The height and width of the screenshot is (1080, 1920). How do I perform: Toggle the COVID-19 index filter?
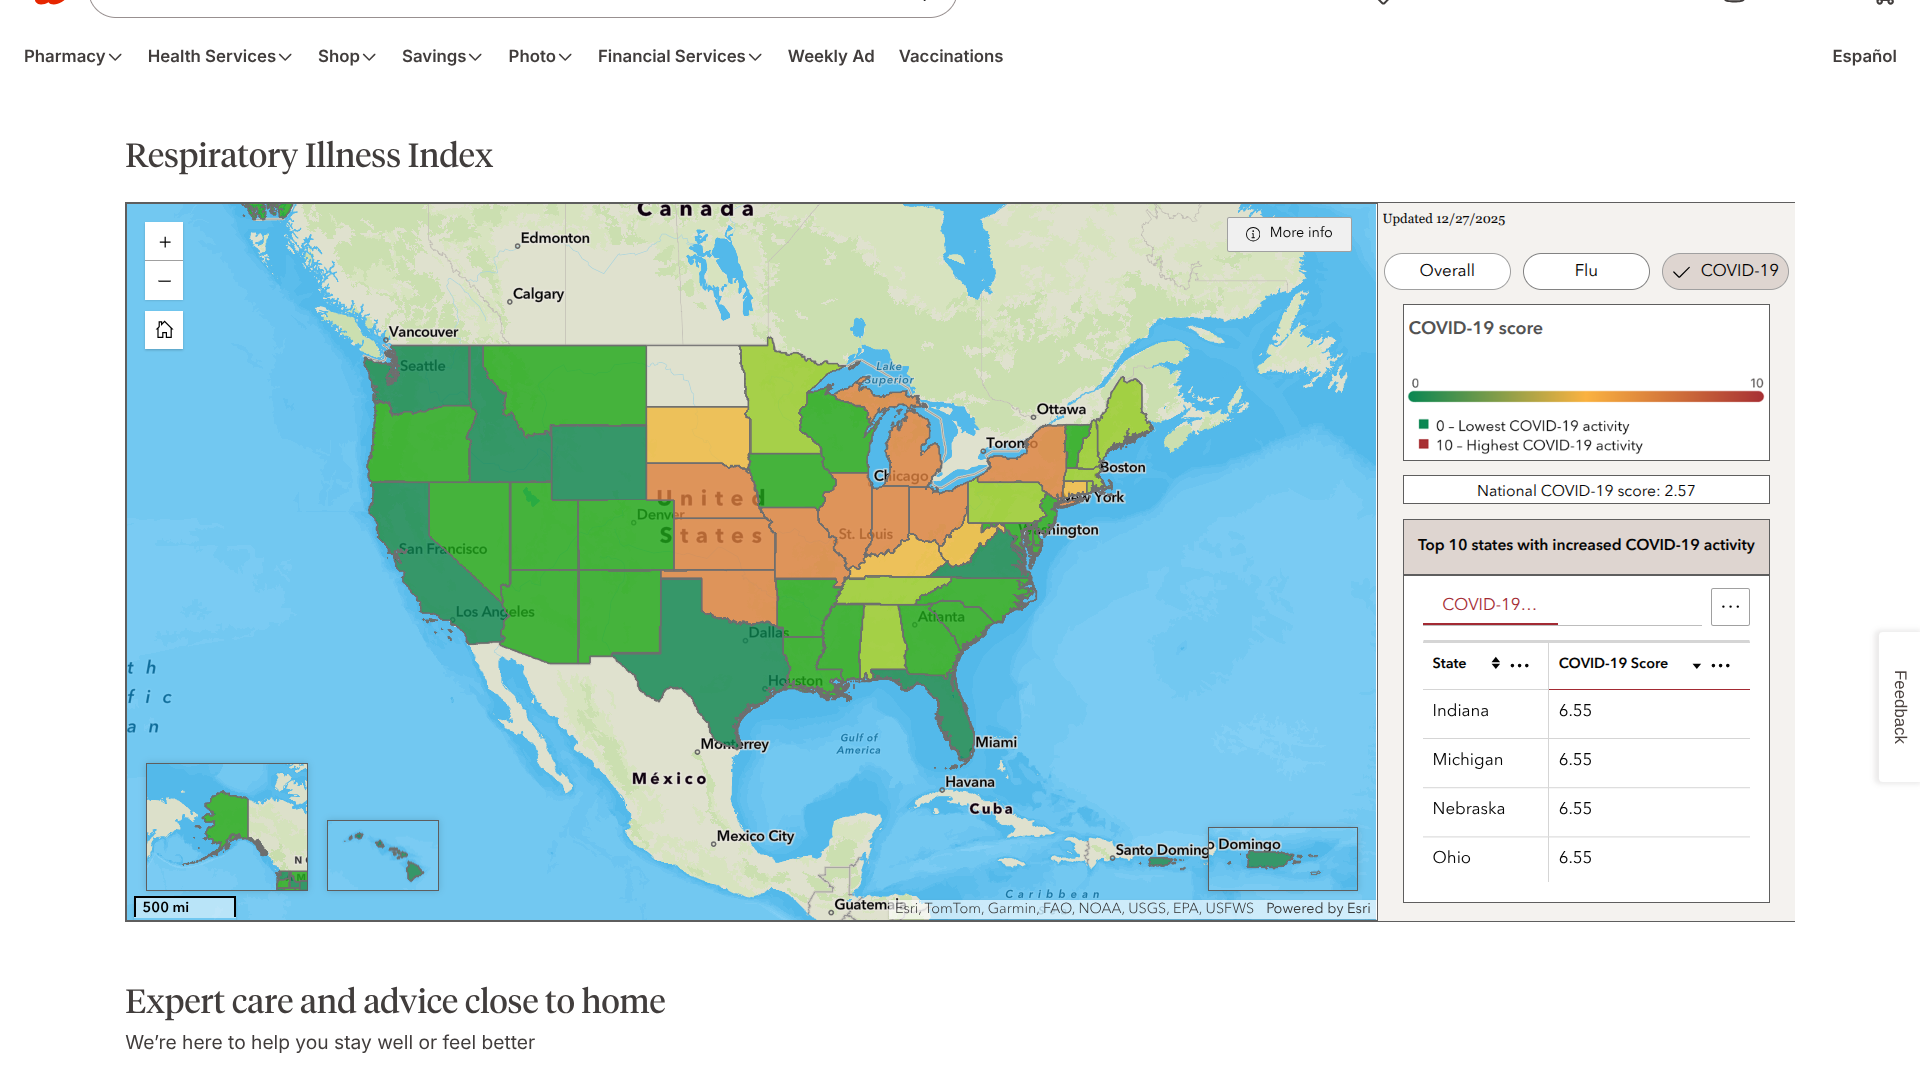pyautogui.click(x=1725, y=271)
